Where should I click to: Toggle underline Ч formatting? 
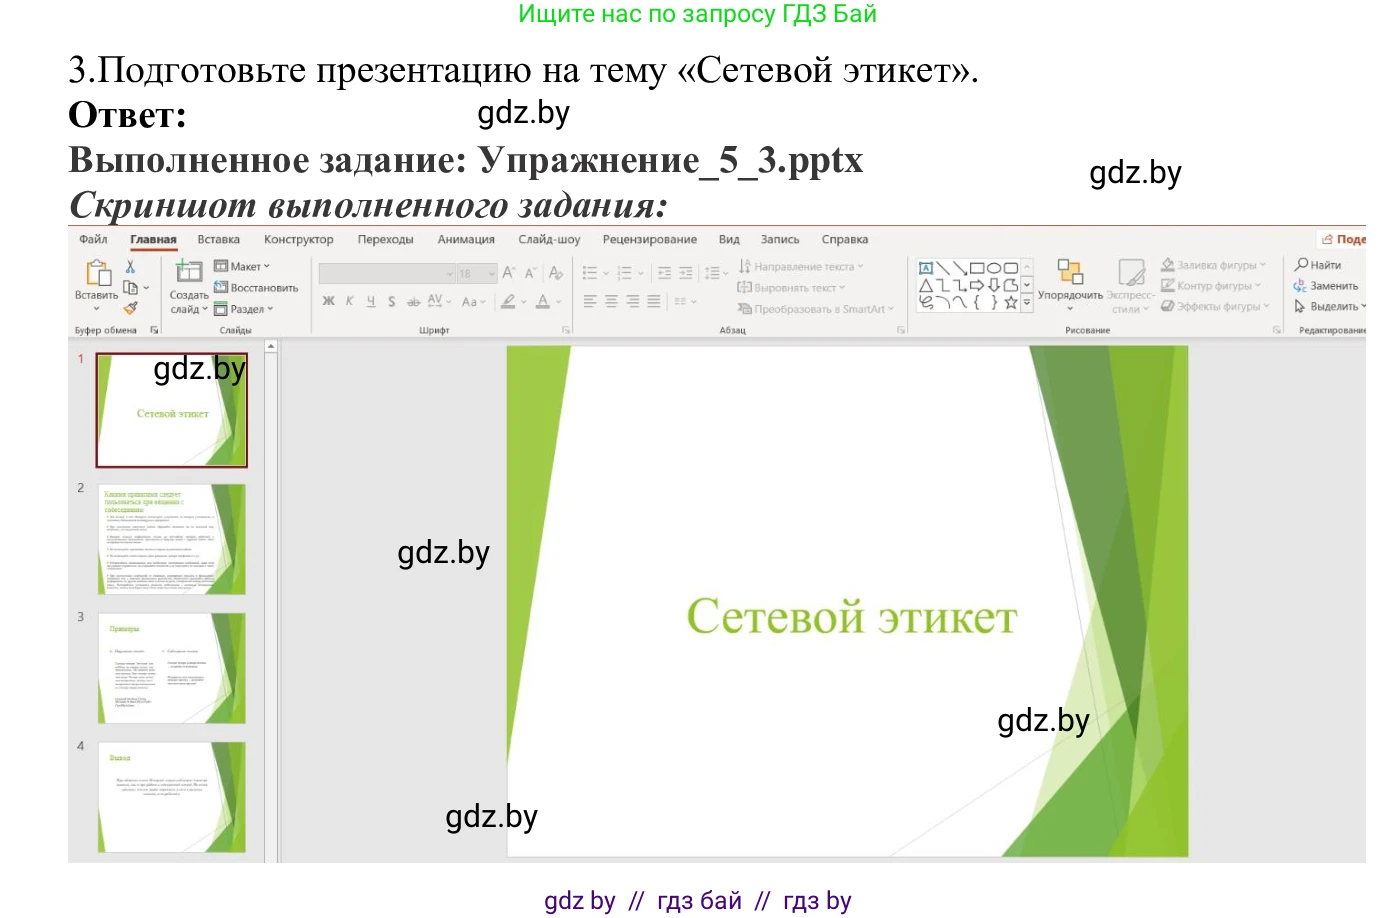click(x=370, y=301)
